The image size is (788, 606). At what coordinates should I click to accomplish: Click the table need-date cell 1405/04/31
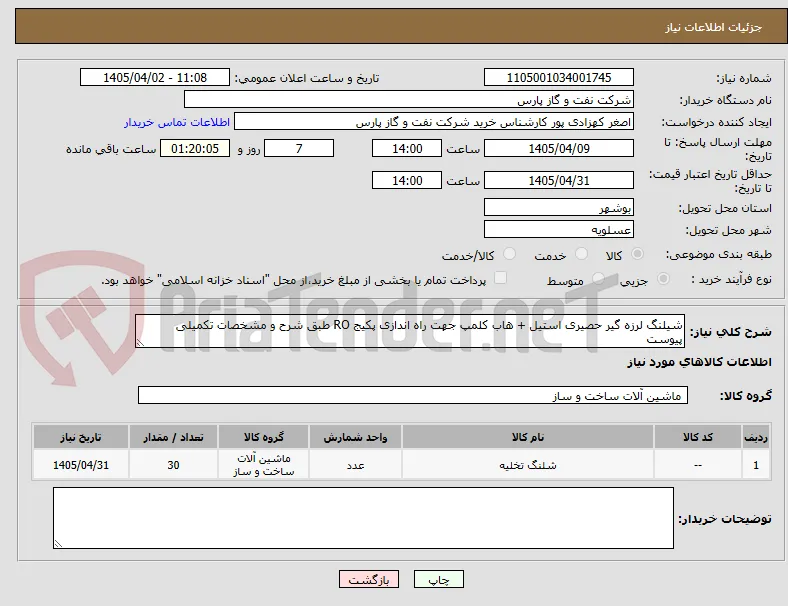pos(81,465)
